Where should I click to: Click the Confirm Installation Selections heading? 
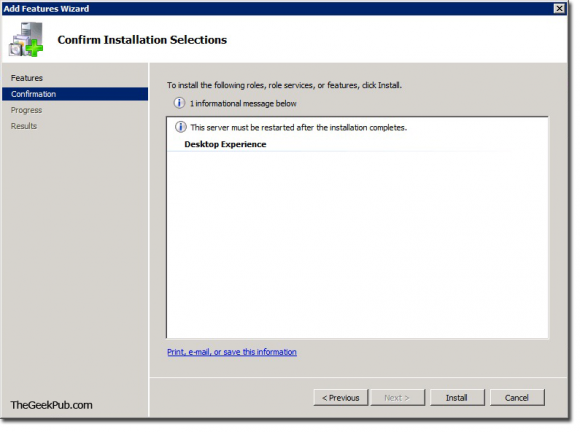pos(142,40)
